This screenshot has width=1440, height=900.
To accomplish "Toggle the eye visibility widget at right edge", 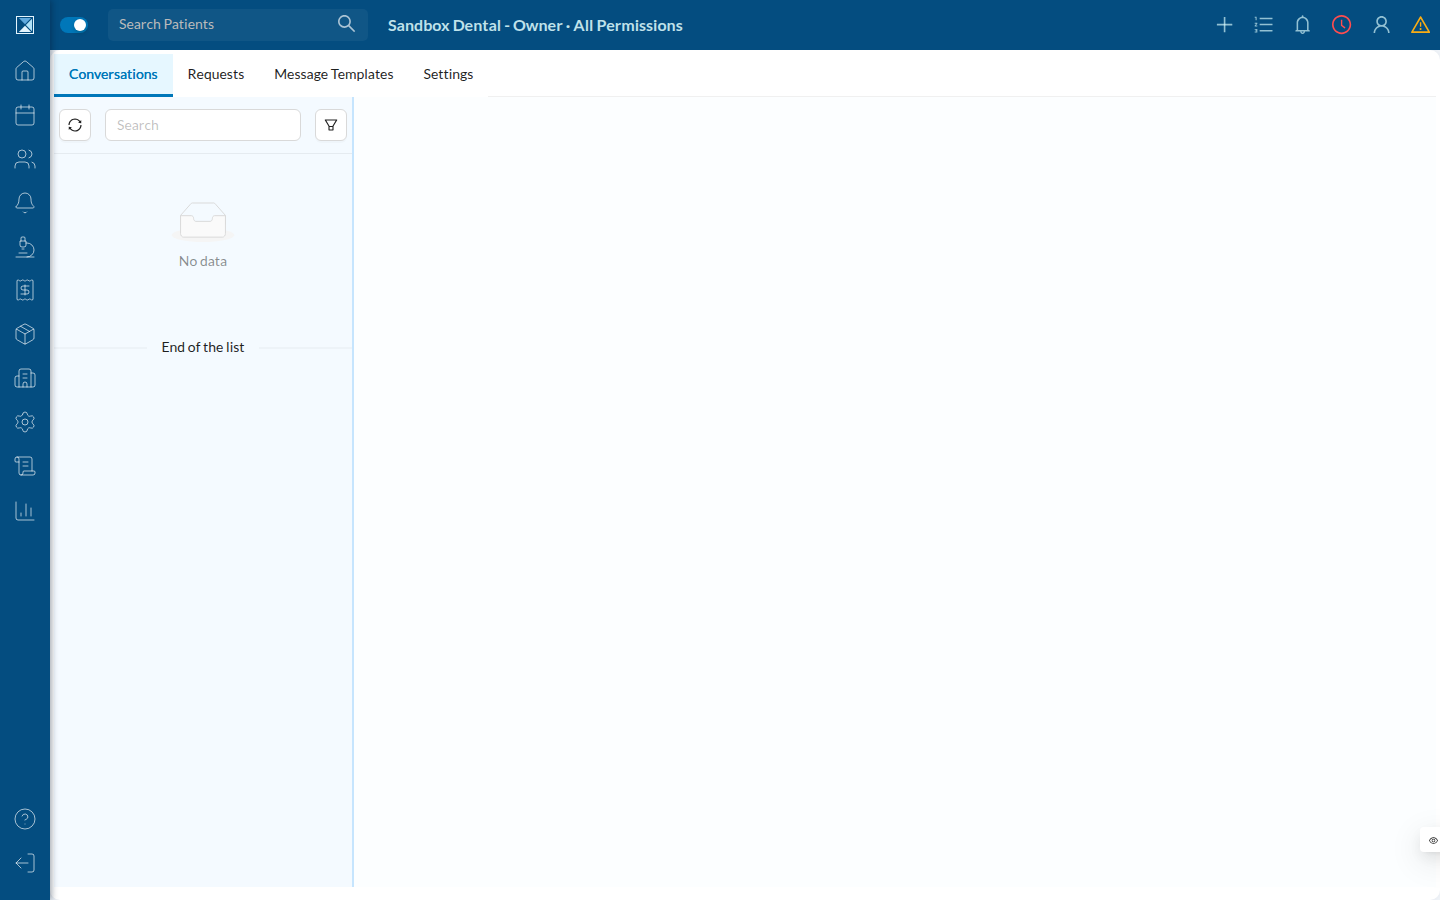I will pyautogui.click(x=1432, y=840).
